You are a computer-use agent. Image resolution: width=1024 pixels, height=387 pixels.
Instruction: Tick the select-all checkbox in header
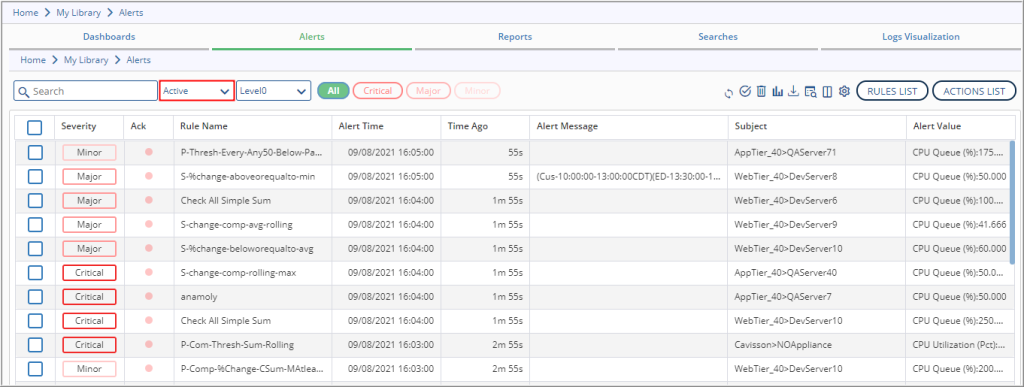click(35, 127)
